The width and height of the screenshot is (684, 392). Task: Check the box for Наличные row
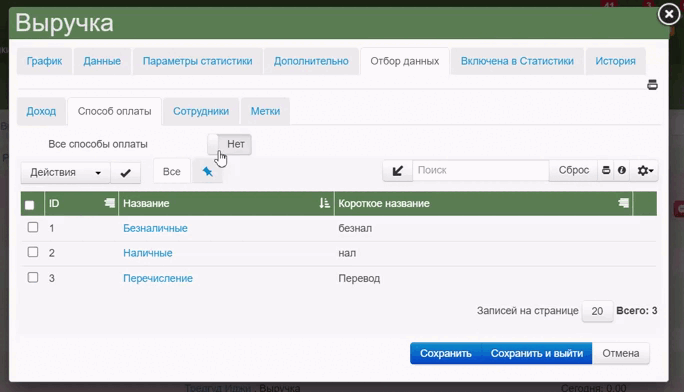(33, 252)
